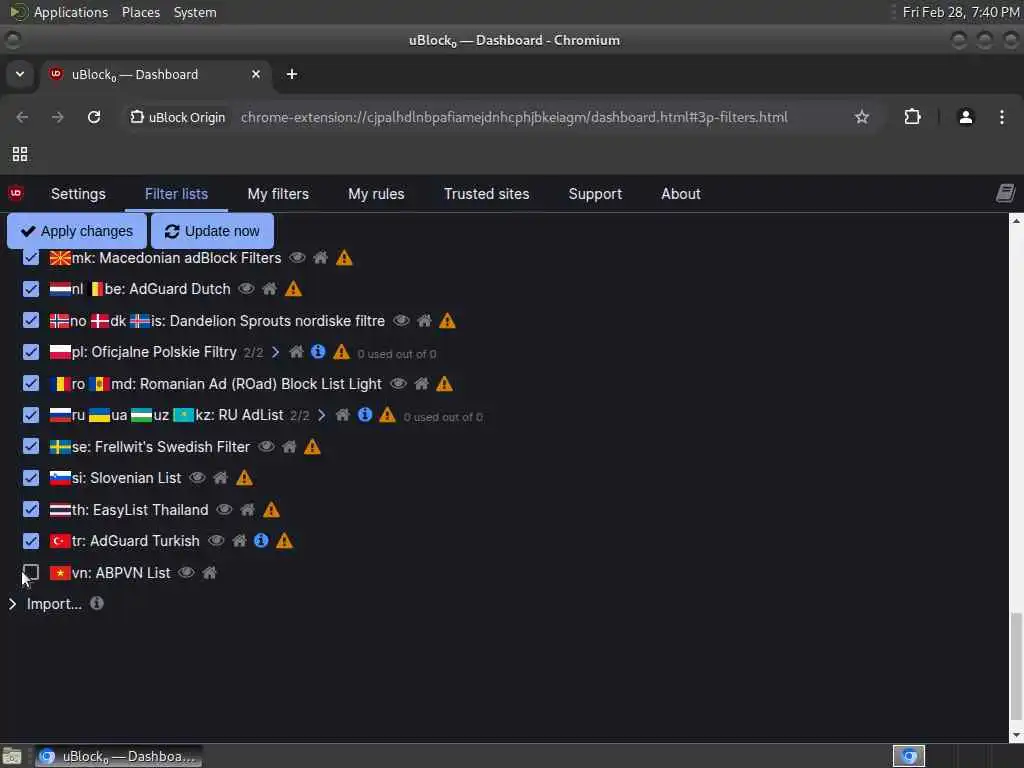Viewport: 1024px width, 768px height.
Task: Click info icon for AdGuard Turkish
Action: (x=261, y=540)
